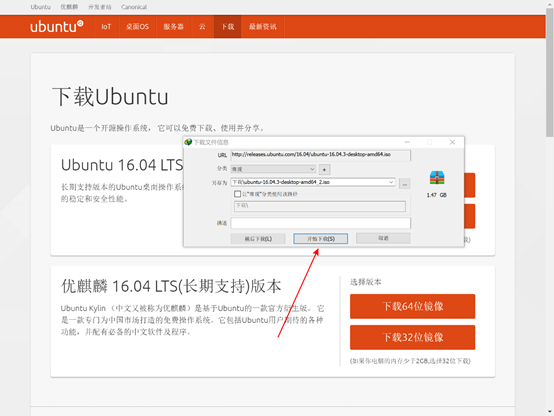Viewport: 554px width, 416px height.
Task: Click the 取消 cancel button
Action: 383,238
